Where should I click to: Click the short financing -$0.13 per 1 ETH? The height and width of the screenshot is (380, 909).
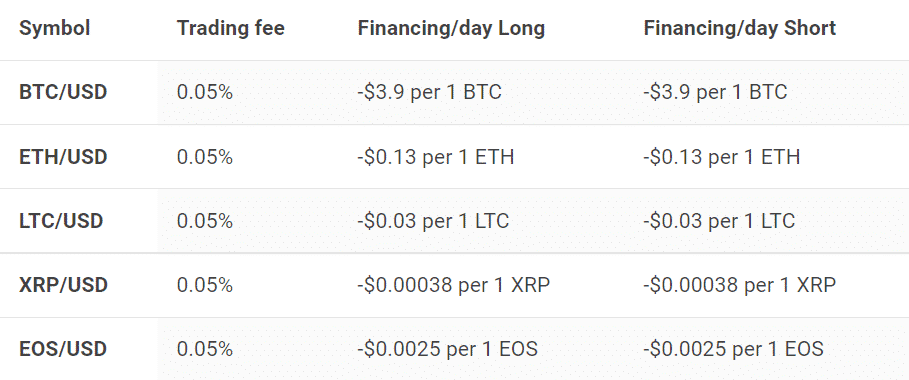click(722, 157)
